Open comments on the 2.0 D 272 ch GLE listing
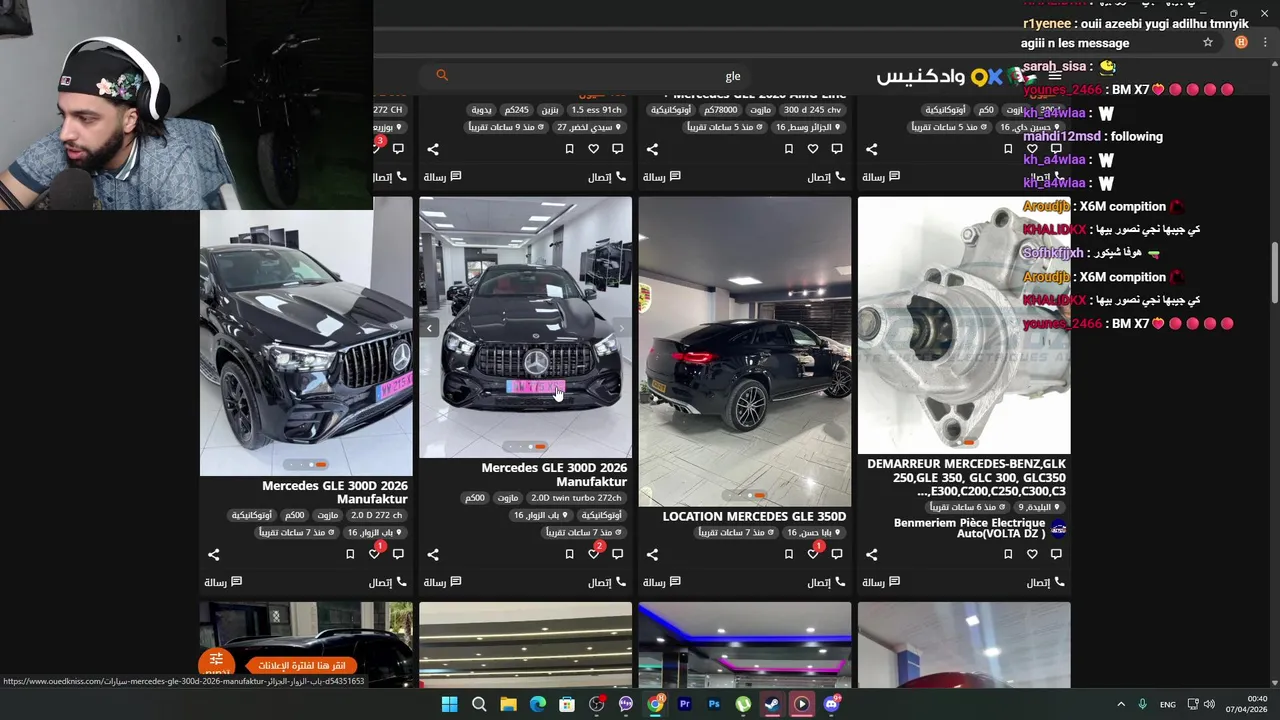The height and width of the screenshot is (720, 1280). click(398, 554)
